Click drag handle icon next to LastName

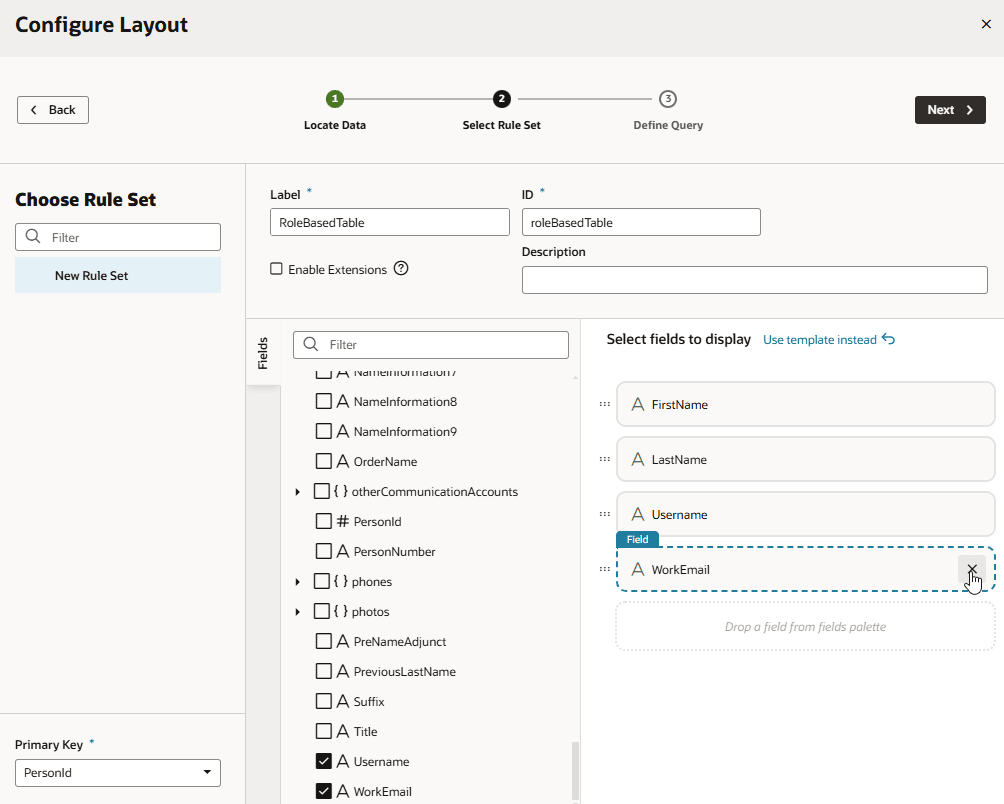604,459
